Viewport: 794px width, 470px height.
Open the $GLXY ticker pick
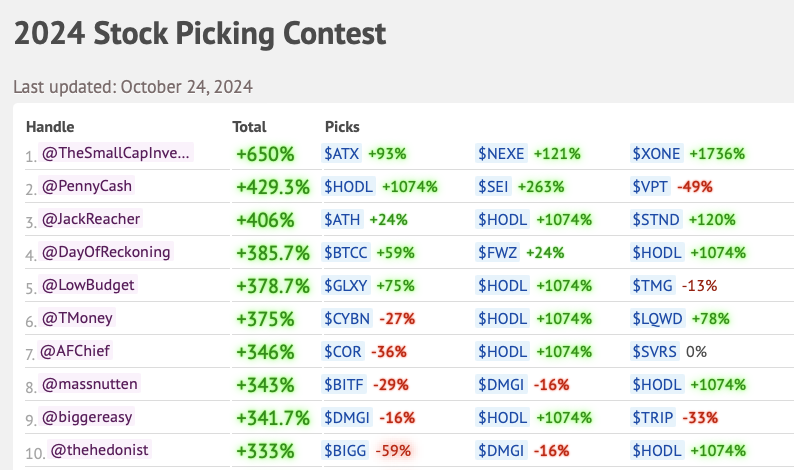346,285
